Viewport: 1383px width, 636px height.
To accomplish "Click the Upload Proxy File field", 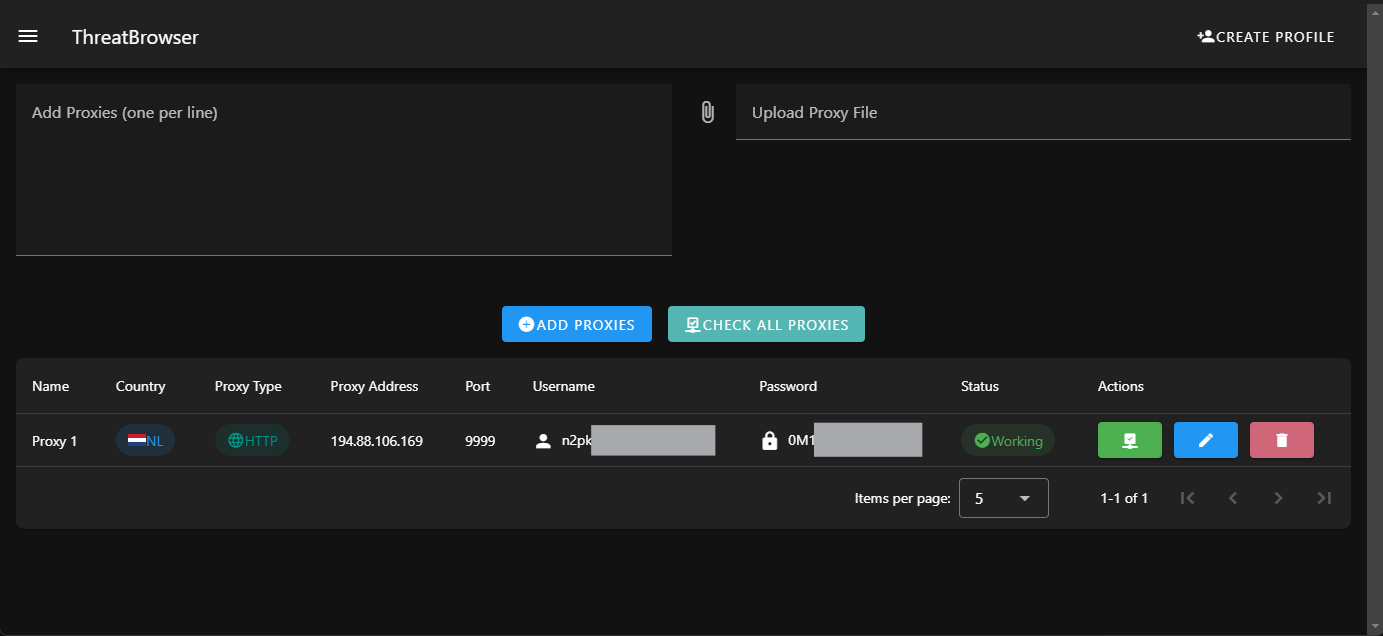I will [x=1043, y=112].
